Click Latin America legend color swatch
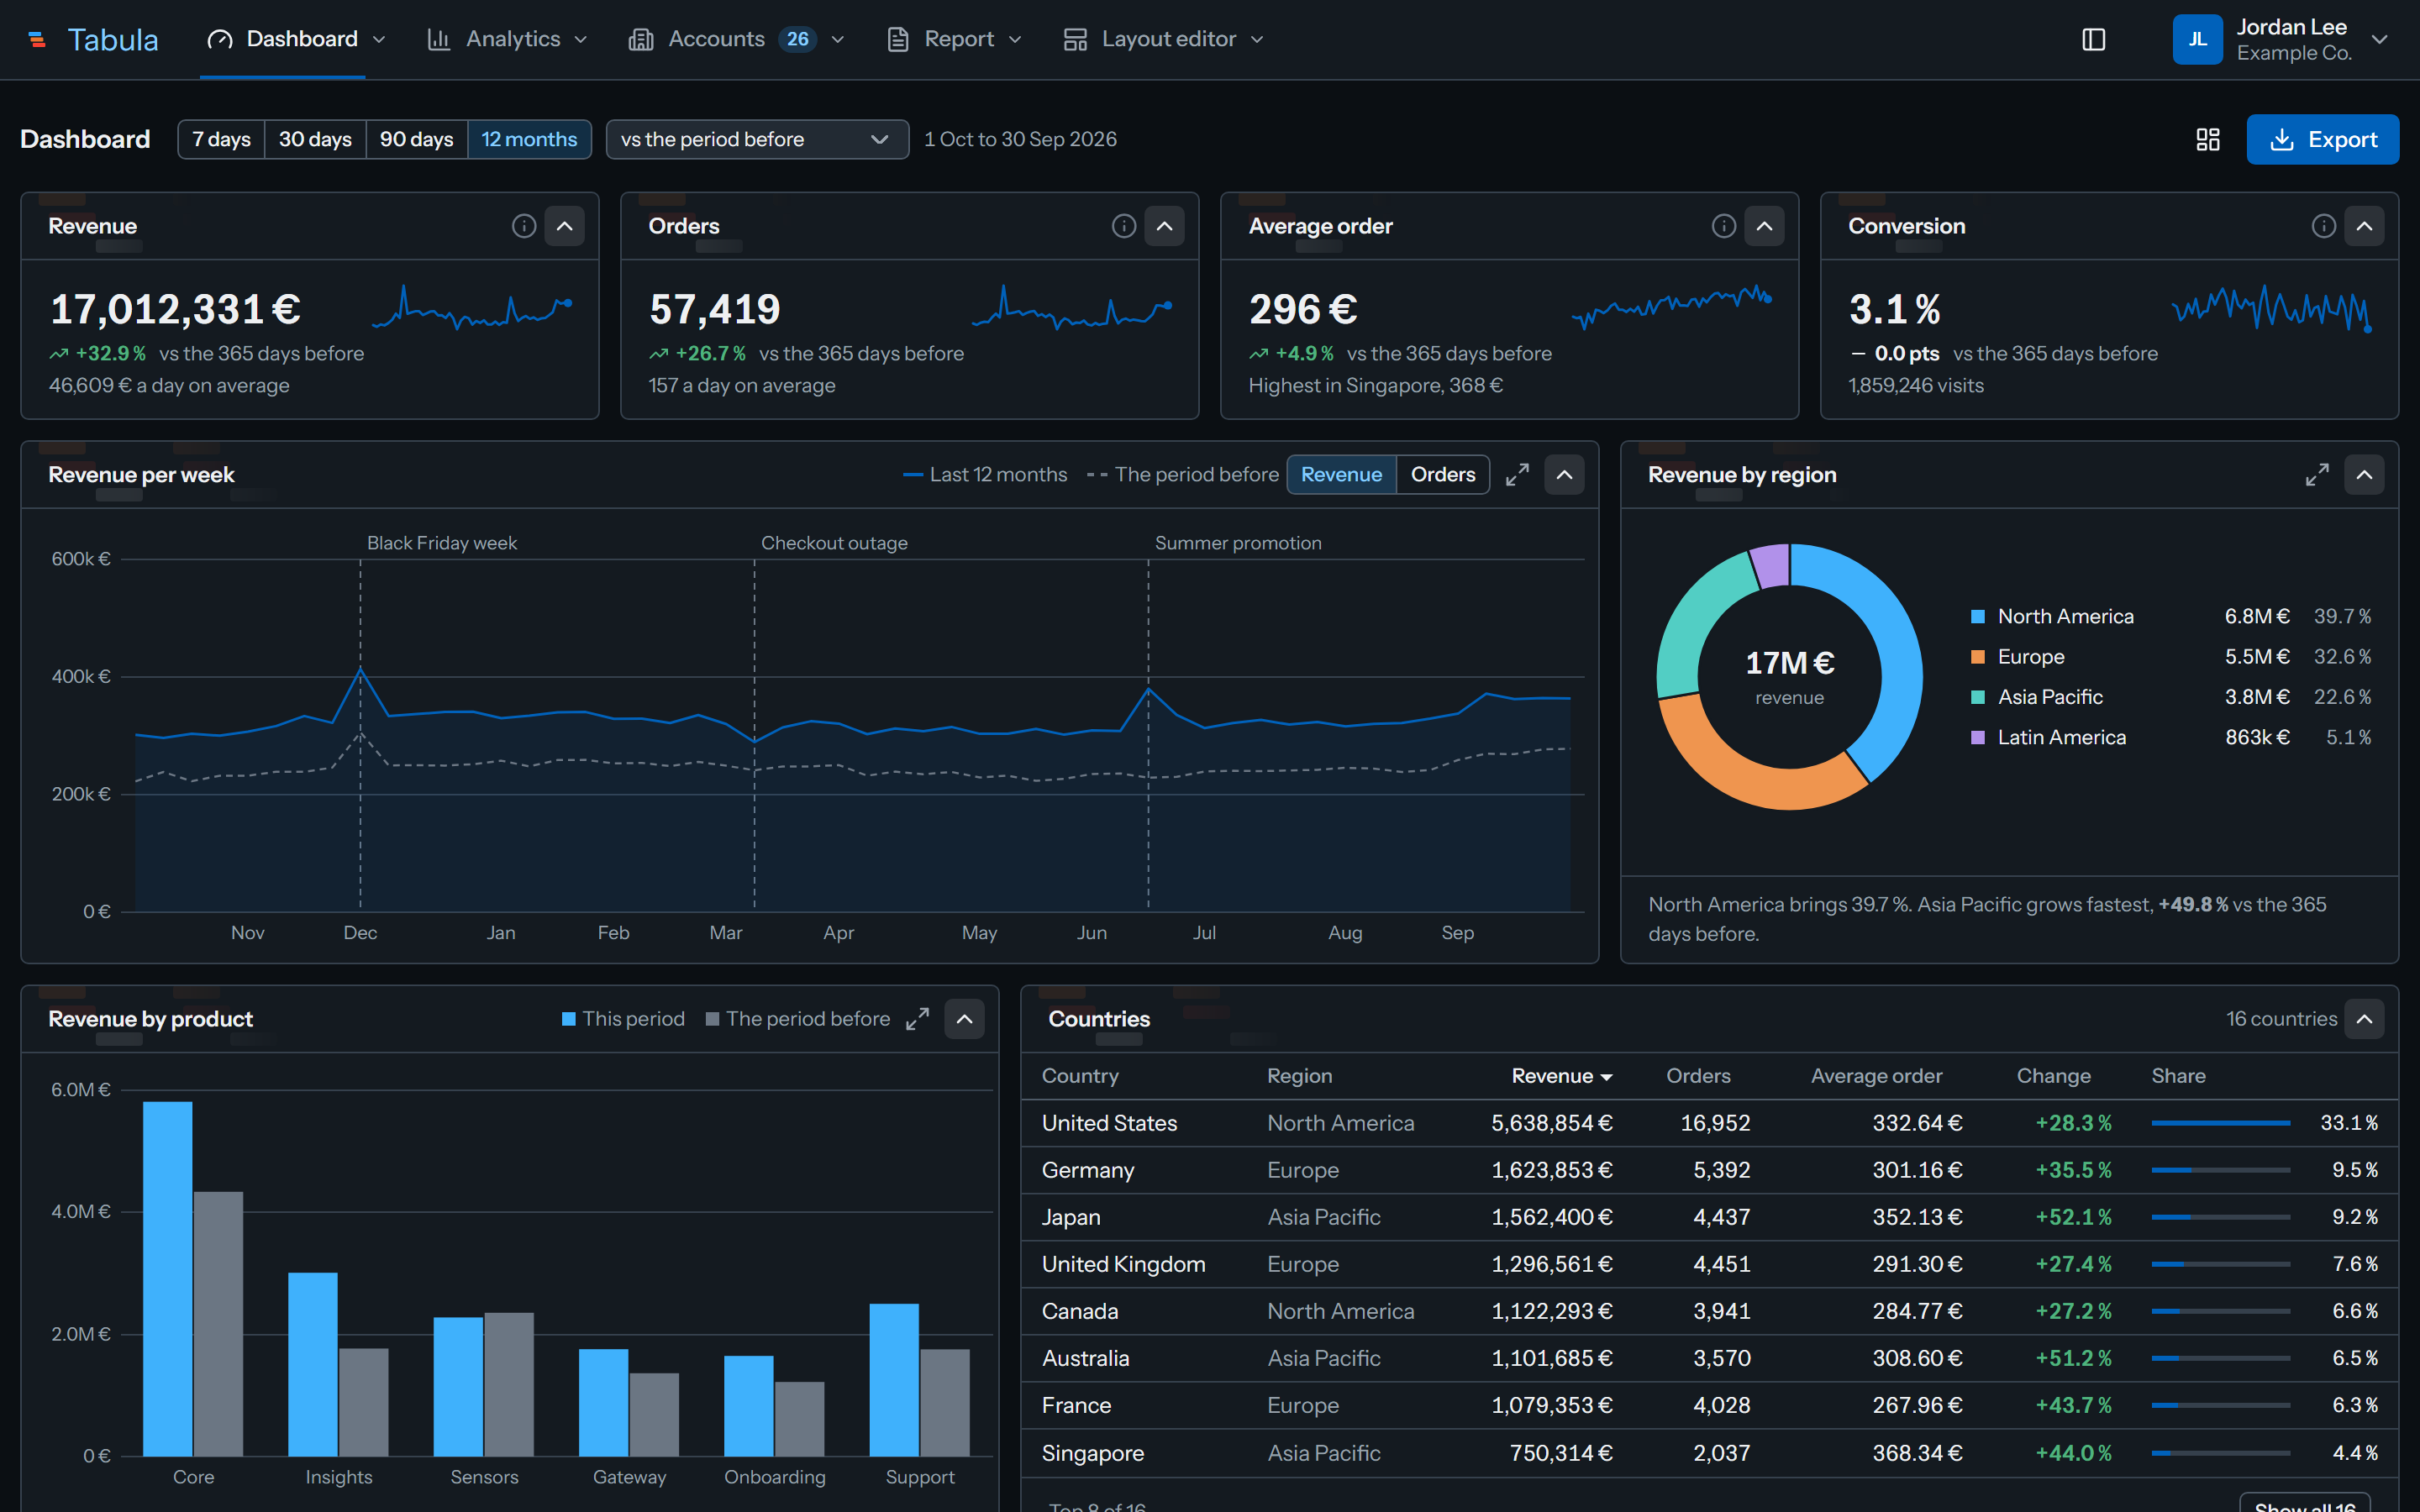2420x1512 pixels. pos(1977,737)
